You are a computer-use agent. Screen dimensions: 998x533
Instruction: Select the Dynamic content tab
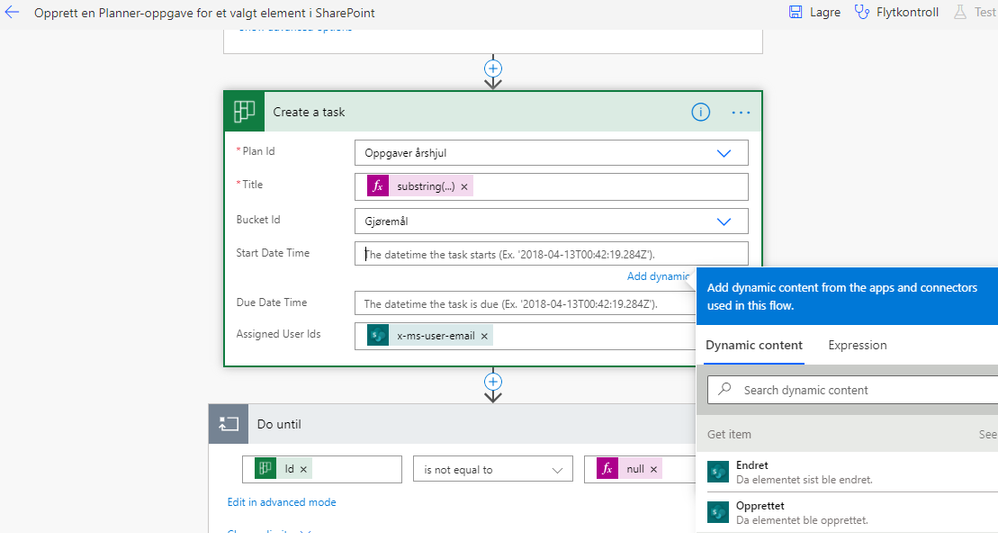tap(754, 345)
